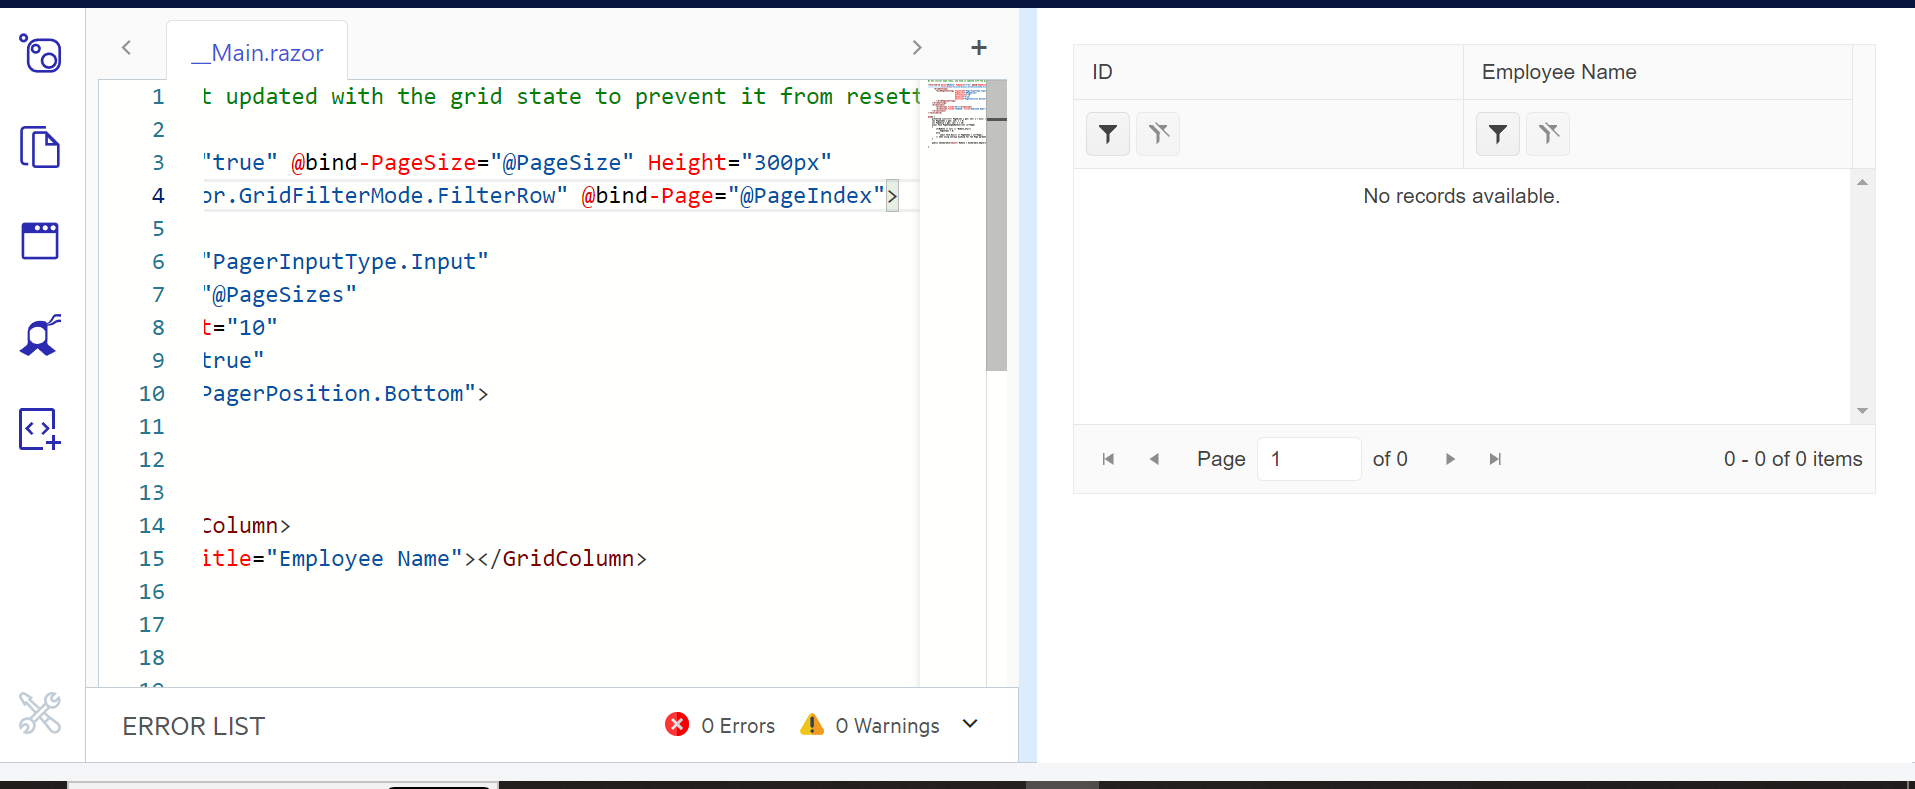The height and width of the screenshot is (789, 1915).
Task: Open filter menu for ID column
Action: coord(1108,134)
